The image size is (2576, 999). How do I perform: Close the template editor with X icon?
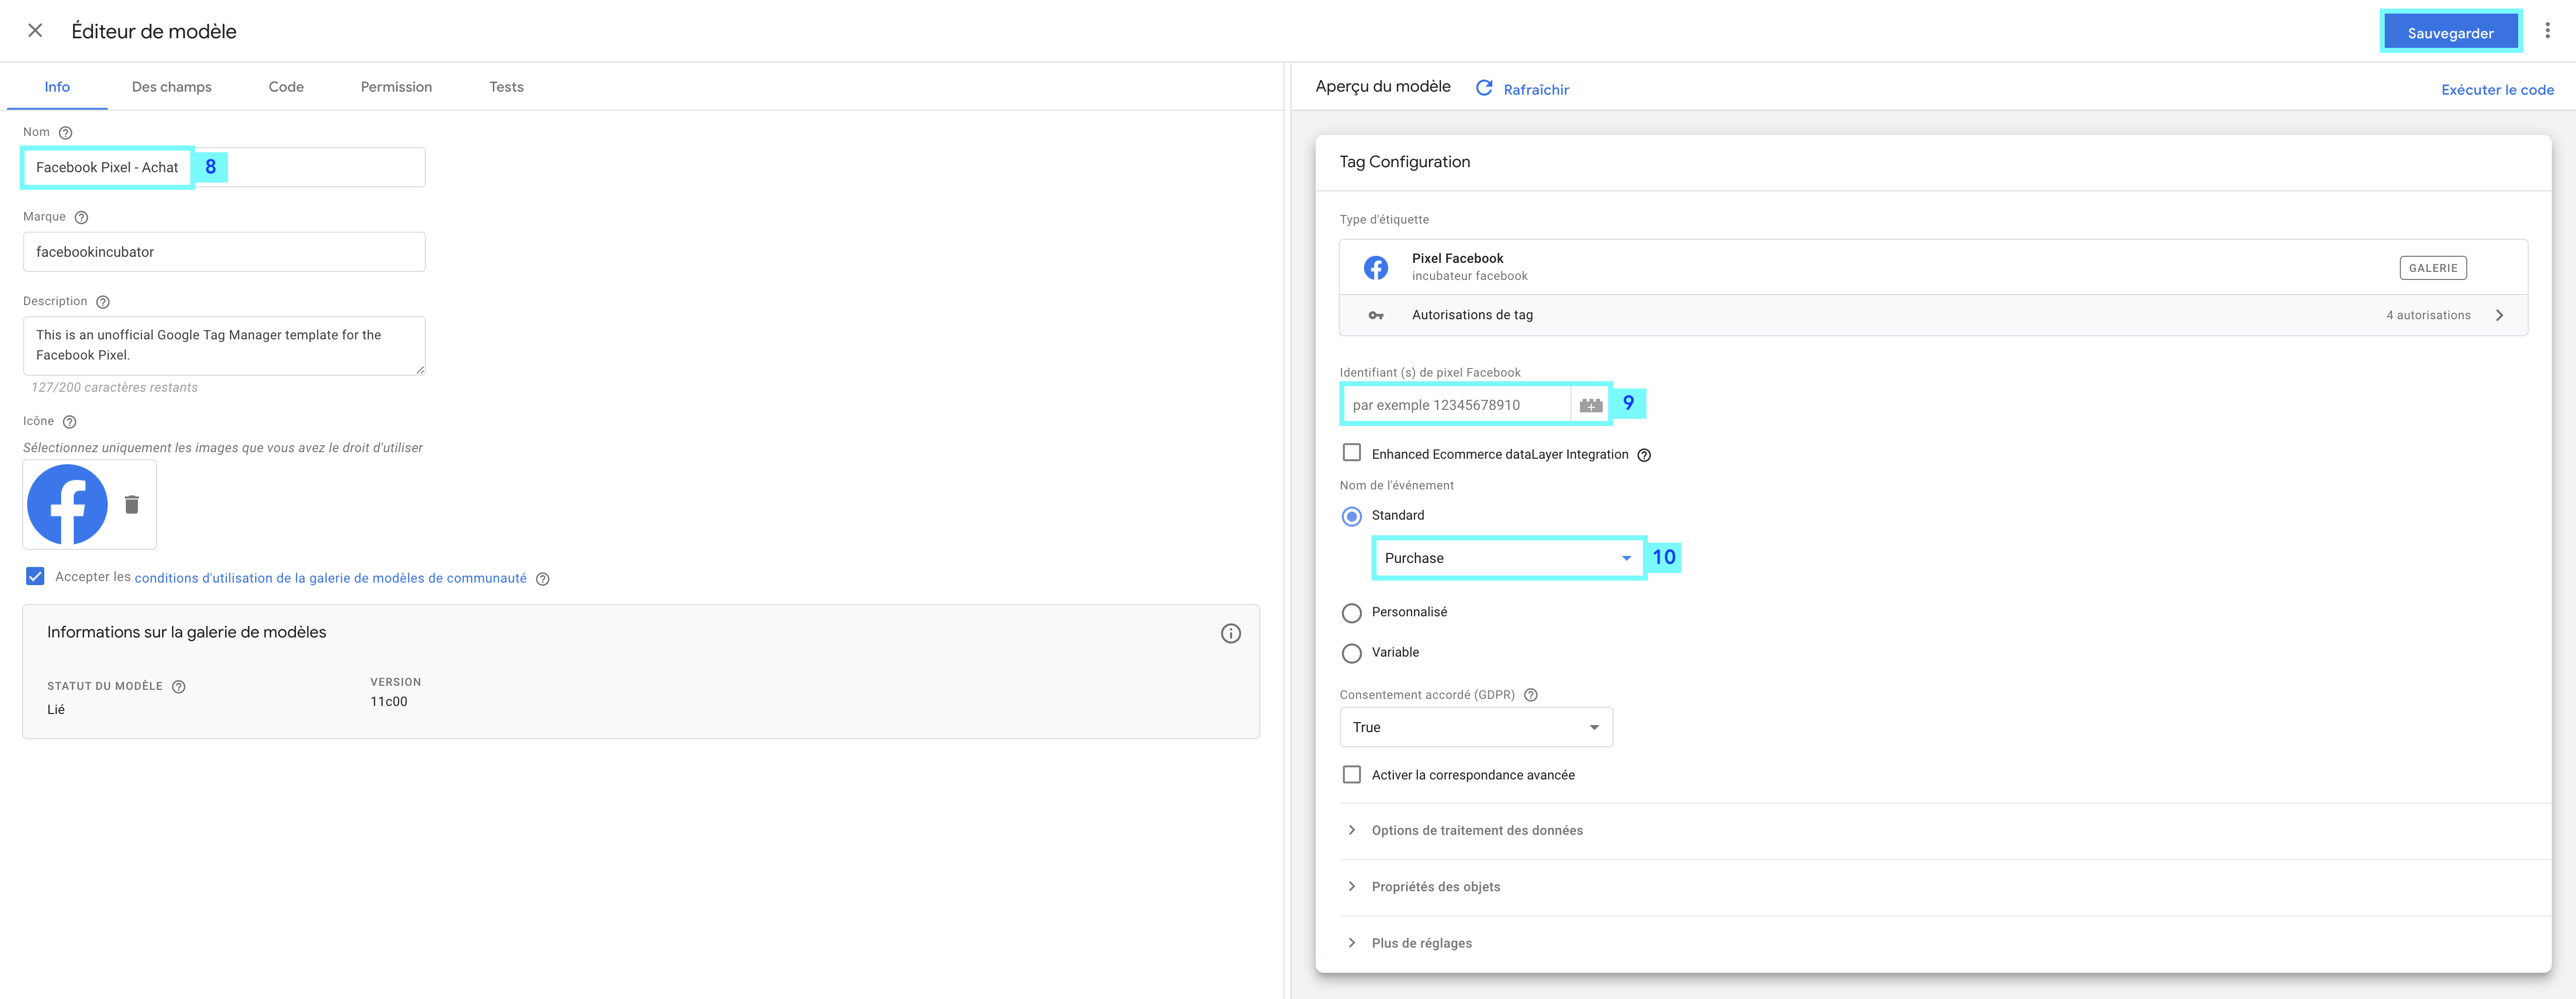[x=35, y=31]
